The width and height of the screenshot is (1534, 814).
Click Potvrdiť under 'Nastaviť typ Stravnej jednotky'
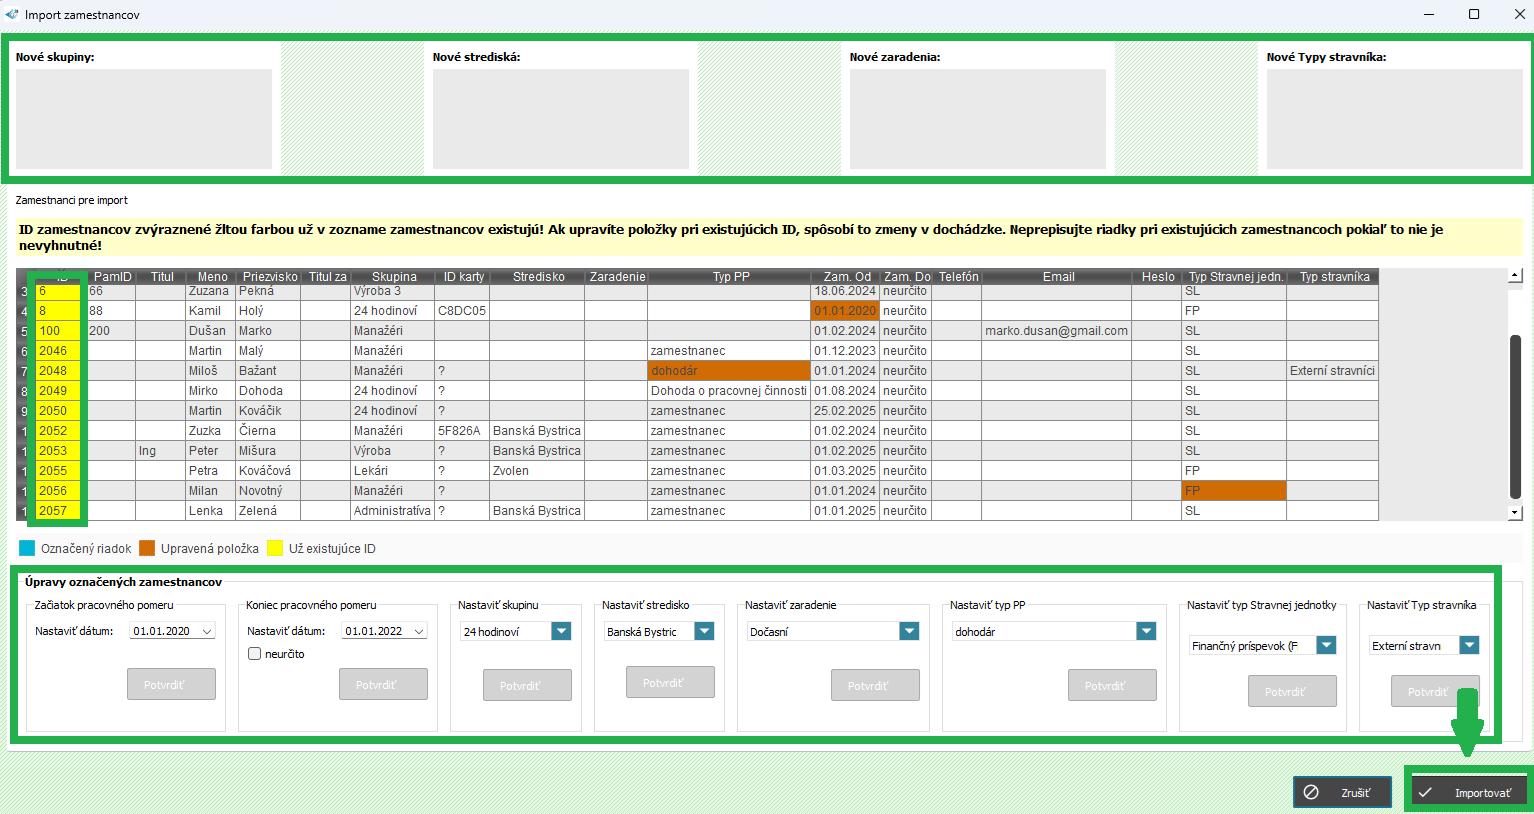click(1292, 690)
